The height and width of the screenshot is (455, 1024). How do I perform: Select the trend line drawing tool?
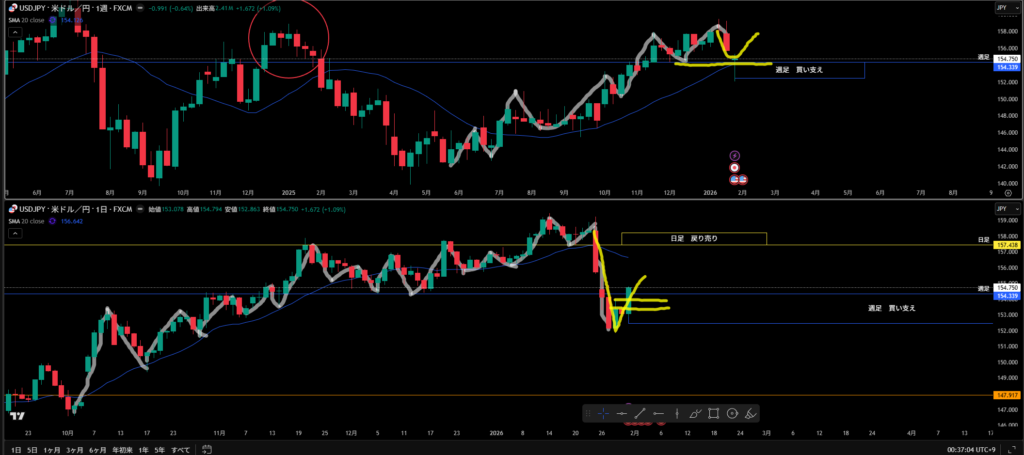[x=640, y=413]
